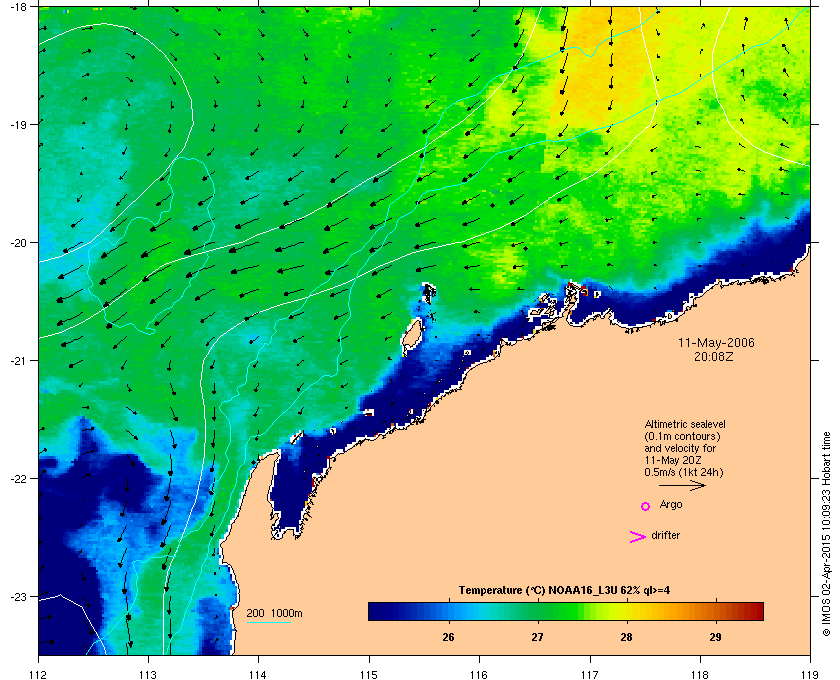This screenshot has height=680, width=840.
Task: Click the latitude axis label -22
Action: coord(18,479)
